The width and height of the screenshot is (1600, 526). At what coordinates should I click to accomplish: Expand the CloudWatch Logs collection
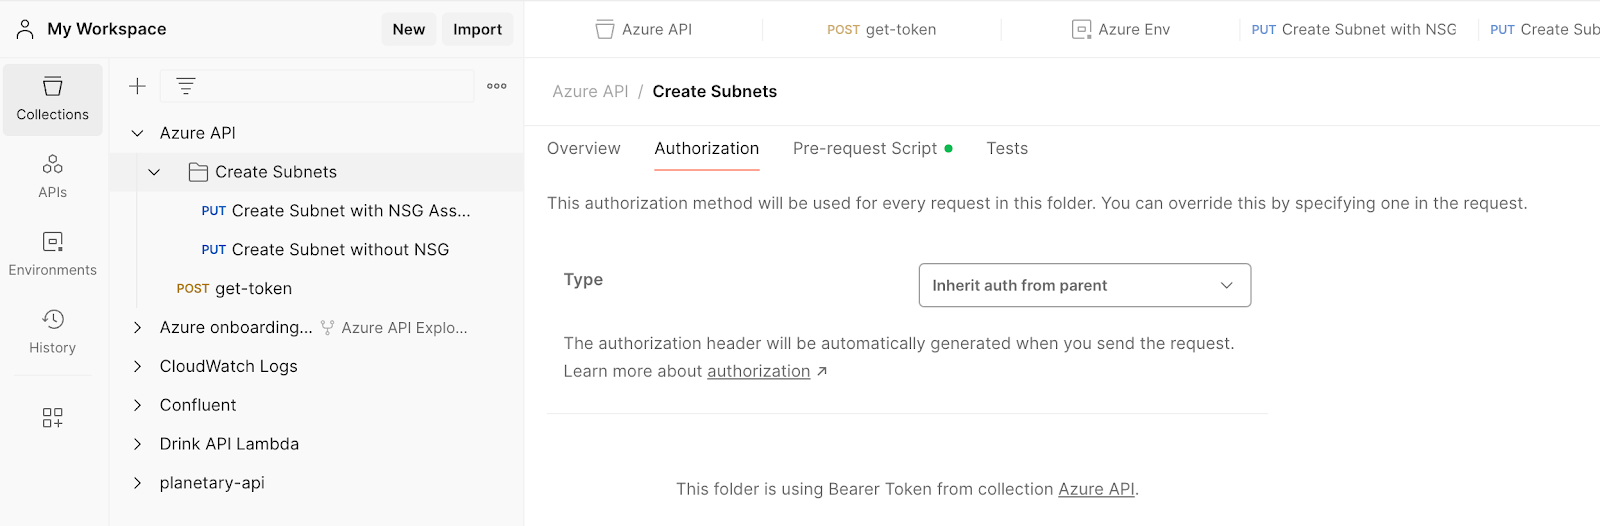point(137,366)
